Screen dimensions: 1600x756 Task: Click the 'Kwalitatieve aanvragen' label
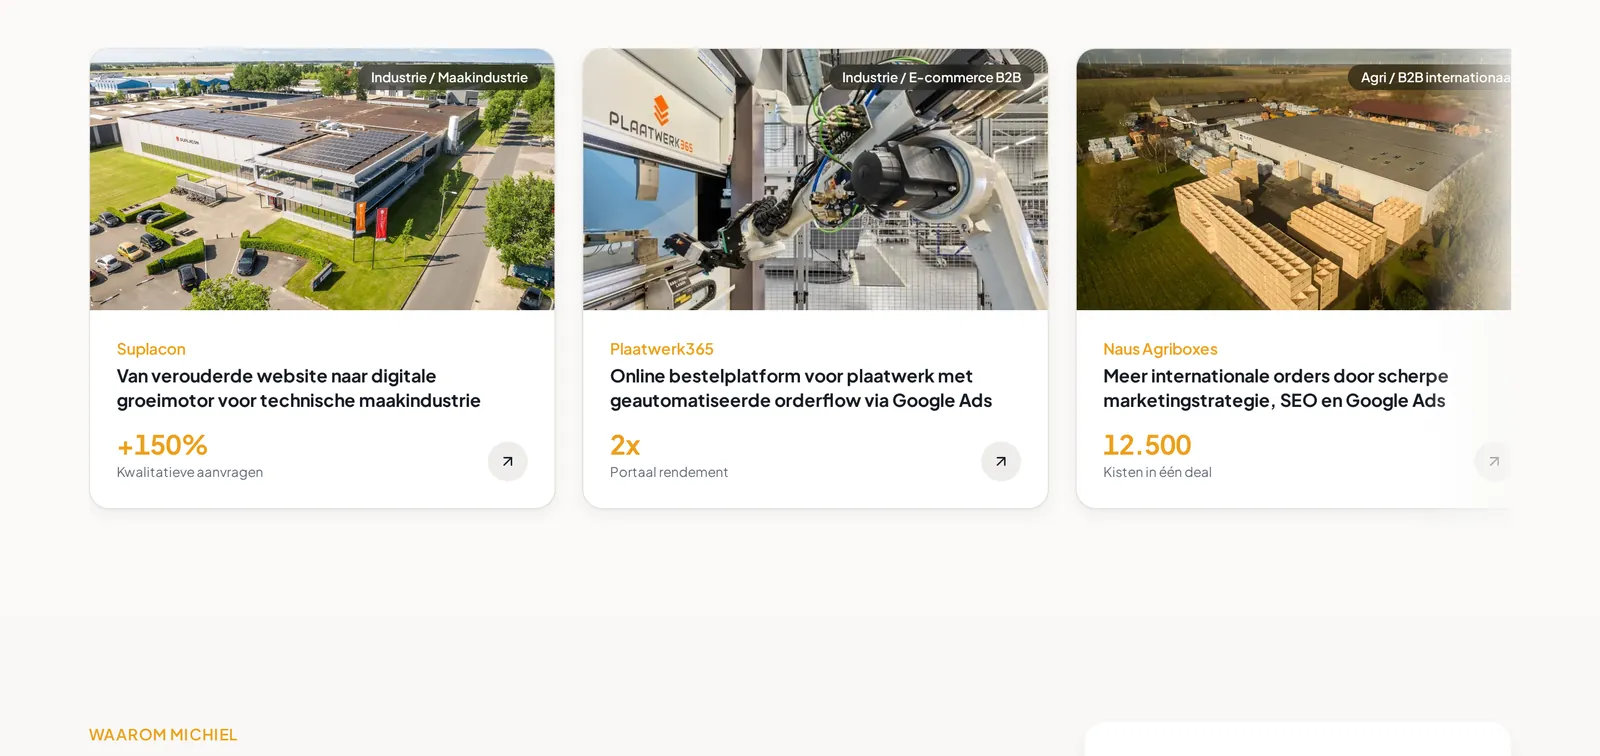190,472
